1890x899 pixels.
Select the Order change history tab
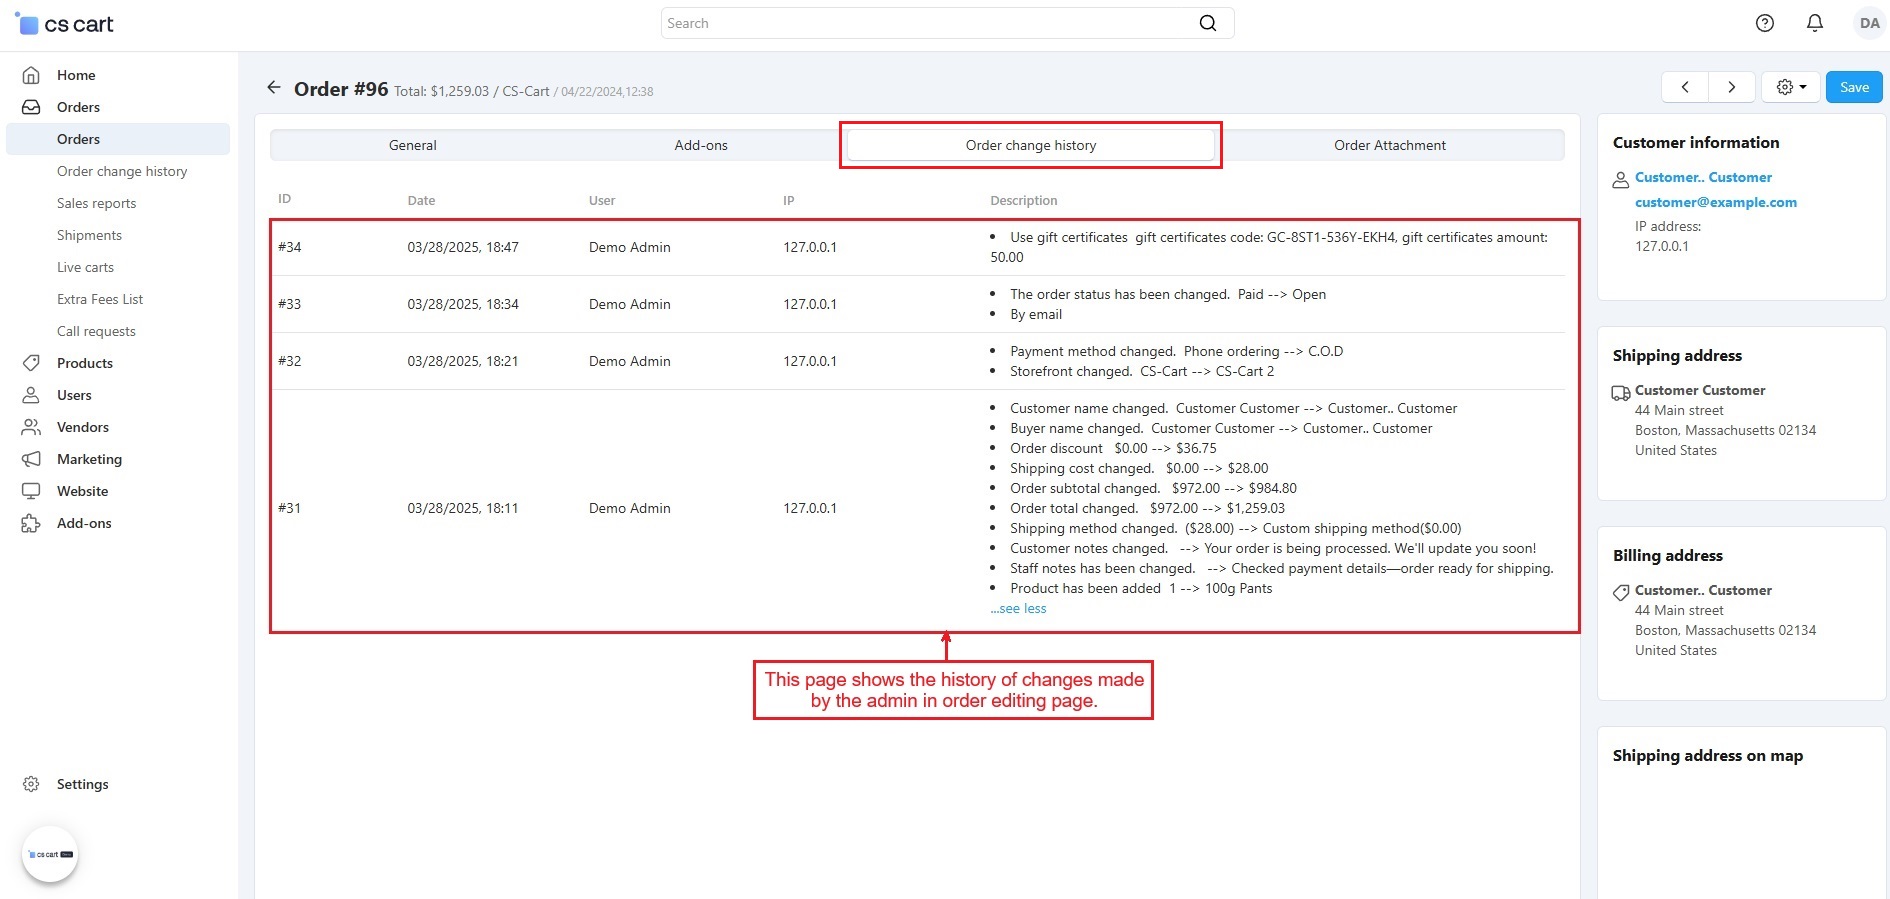click(1031, 145)
